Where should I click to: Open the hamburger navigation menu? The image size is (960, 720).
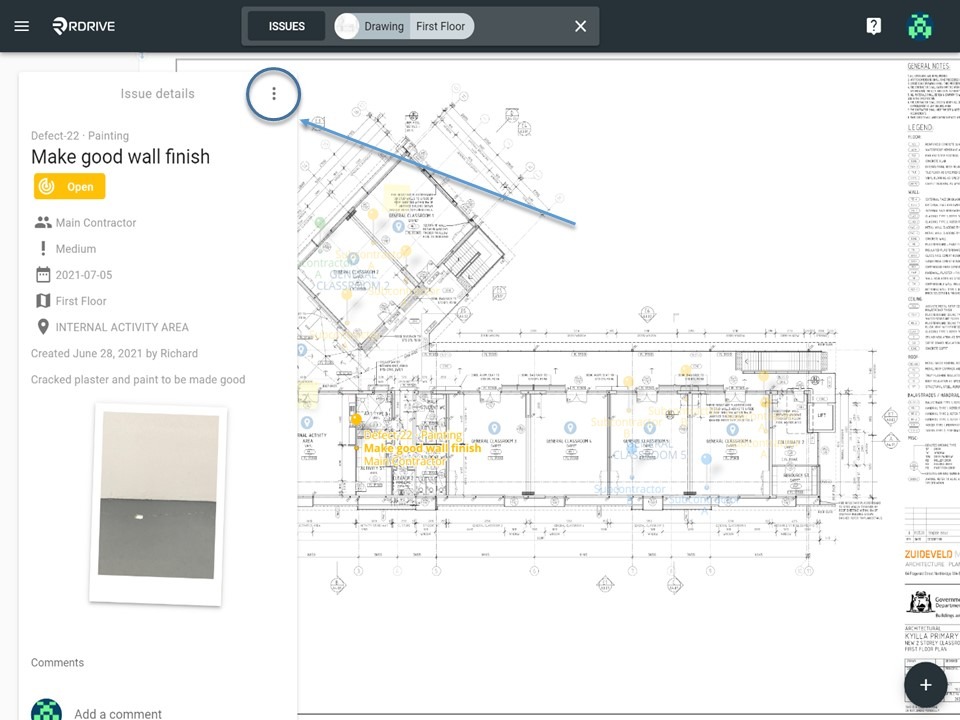point(21,26)
